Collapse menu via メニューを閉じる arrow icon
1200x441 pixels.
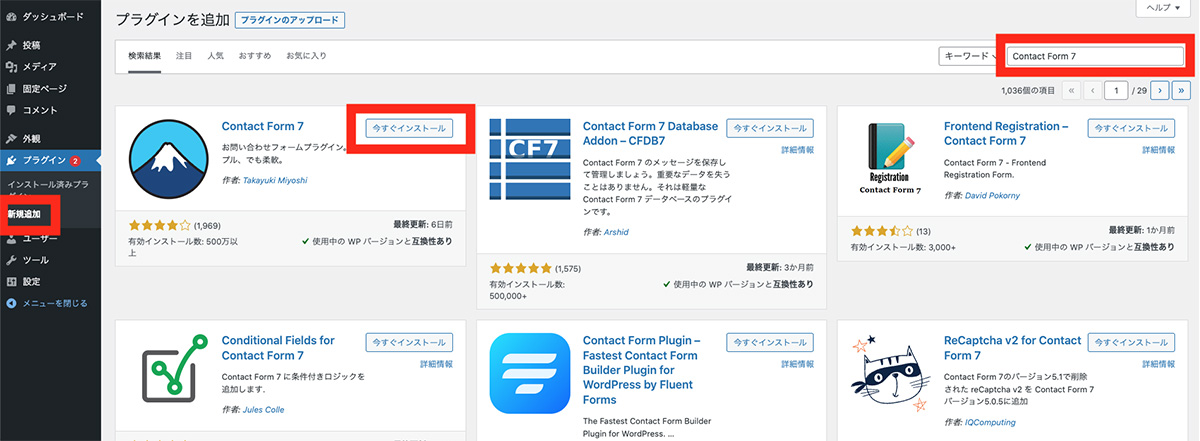point(11,303)
